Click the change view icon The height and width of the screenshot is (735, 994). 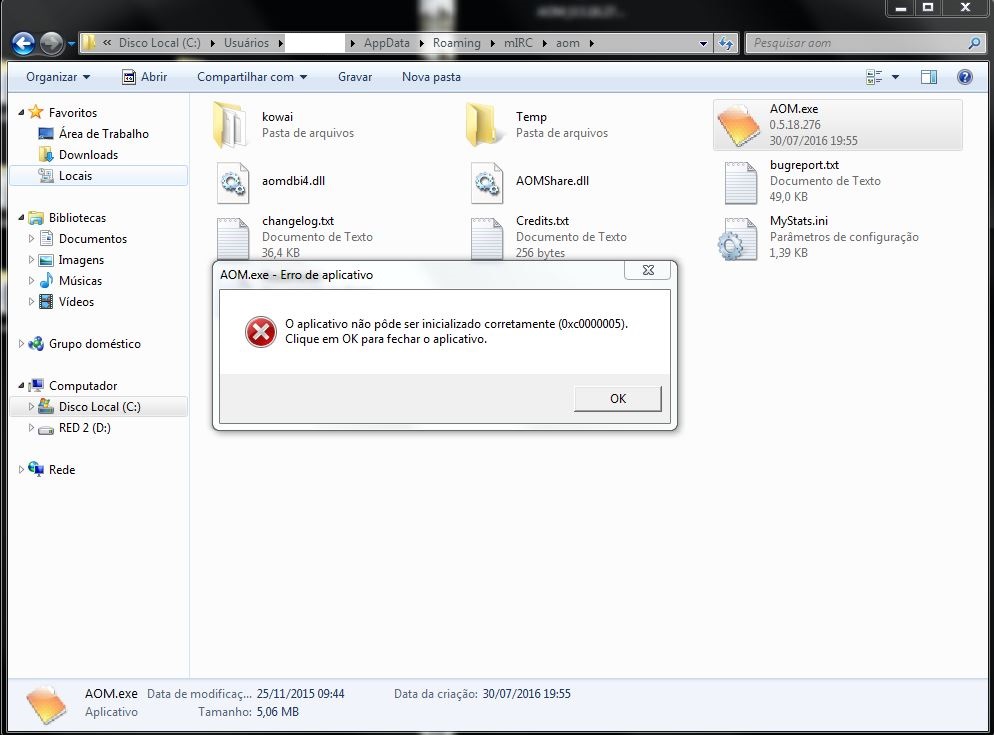pyautogui.click(x=874, y=77)
